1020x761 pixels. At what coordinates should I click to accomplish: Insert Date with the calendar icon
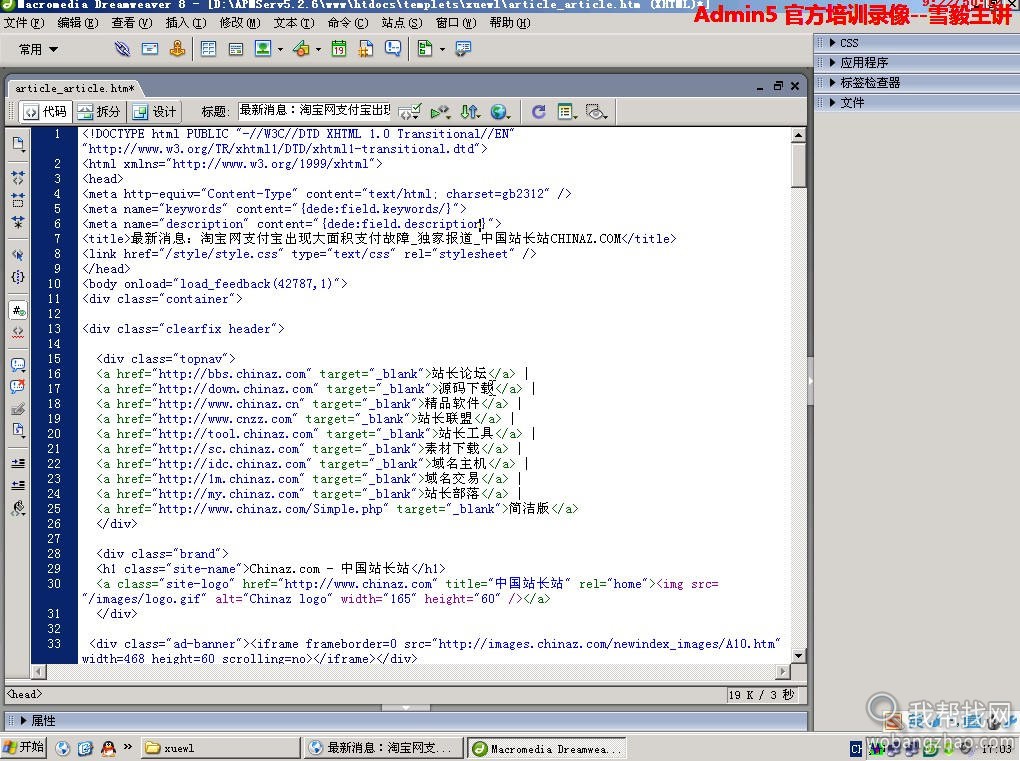339,49
